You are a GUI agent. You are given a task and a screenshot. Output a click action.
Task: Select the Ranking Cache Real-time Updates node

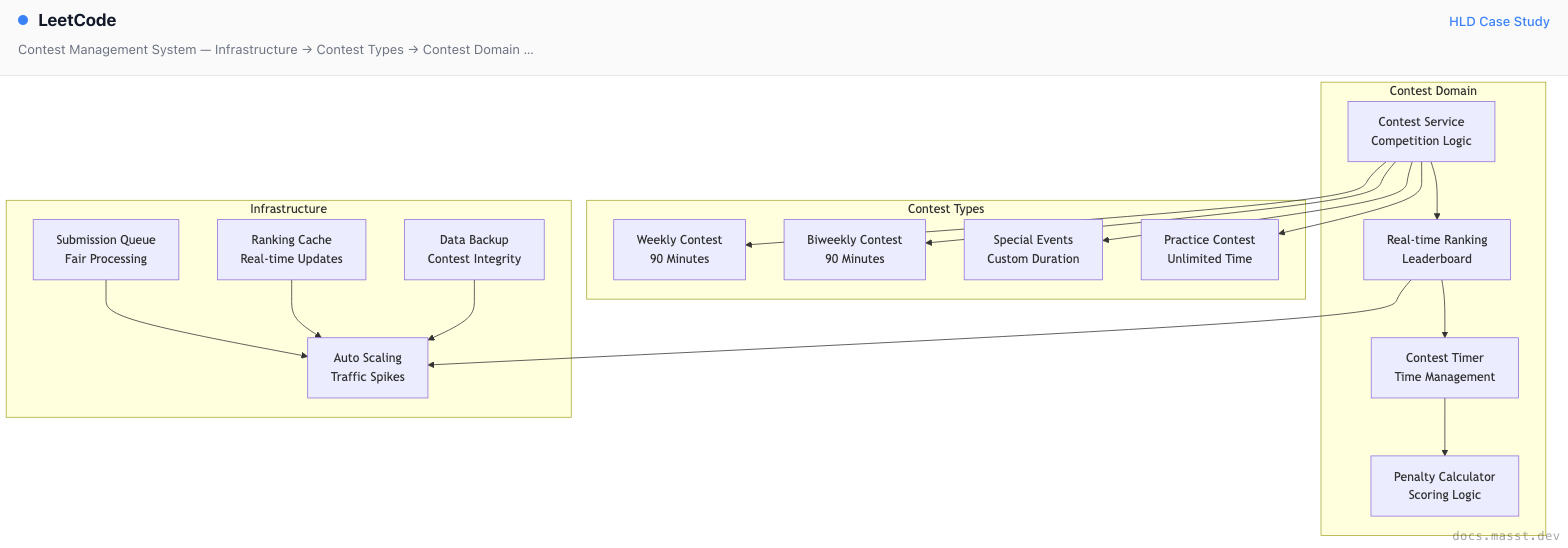pos(292,249)
